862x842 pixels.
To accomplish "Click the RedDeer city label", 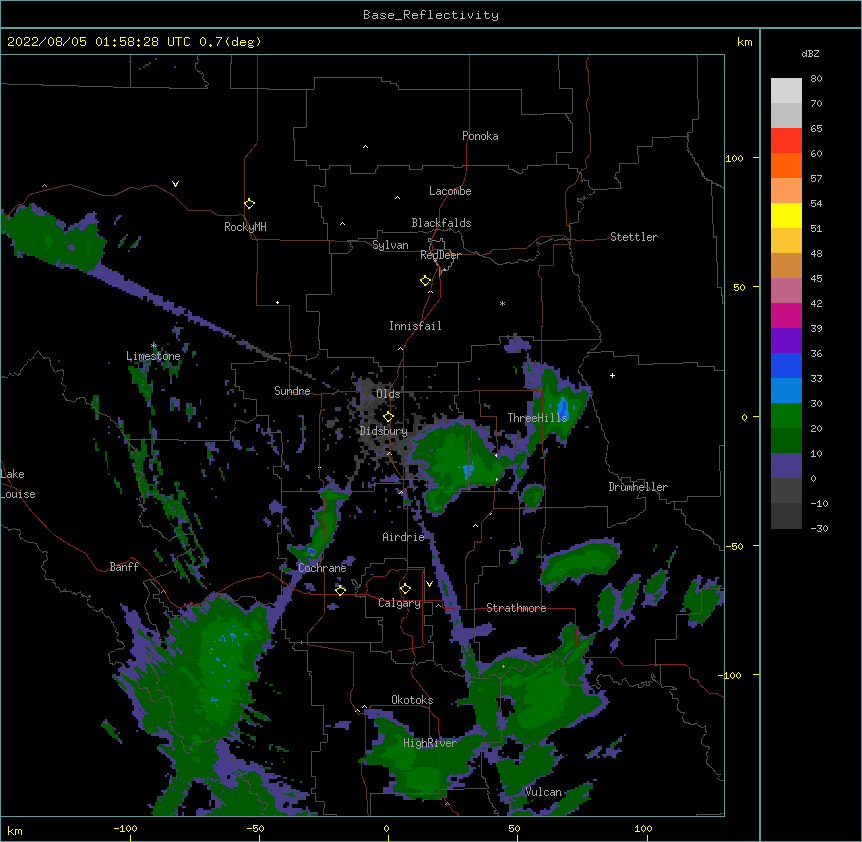I will (440, 255).
